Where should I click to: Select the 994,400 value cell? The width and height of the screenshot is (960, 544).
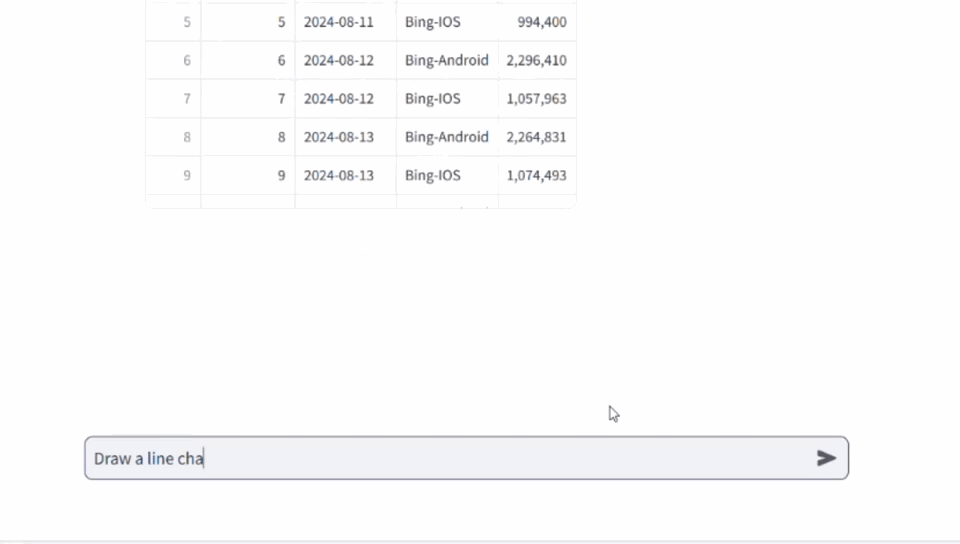[x=537, y=22]
